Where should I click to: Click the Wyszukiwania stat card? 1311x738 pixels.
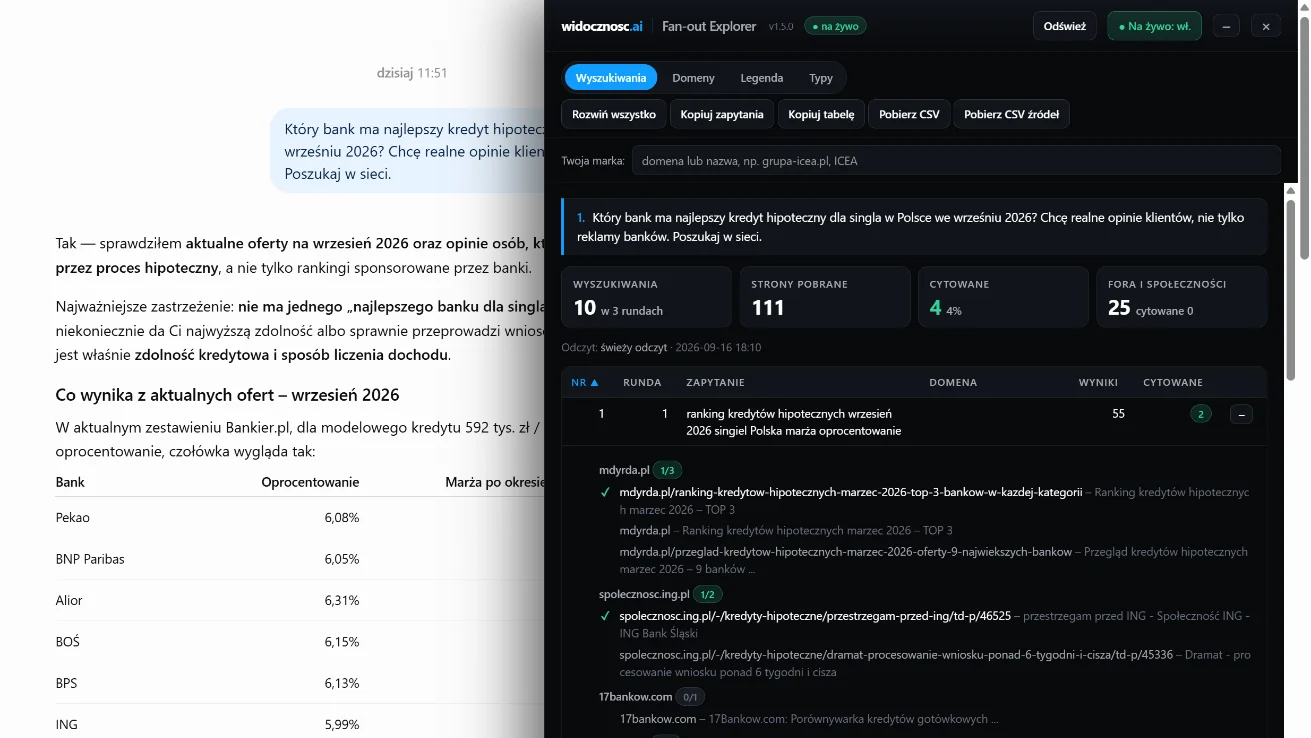coord(646,297)
